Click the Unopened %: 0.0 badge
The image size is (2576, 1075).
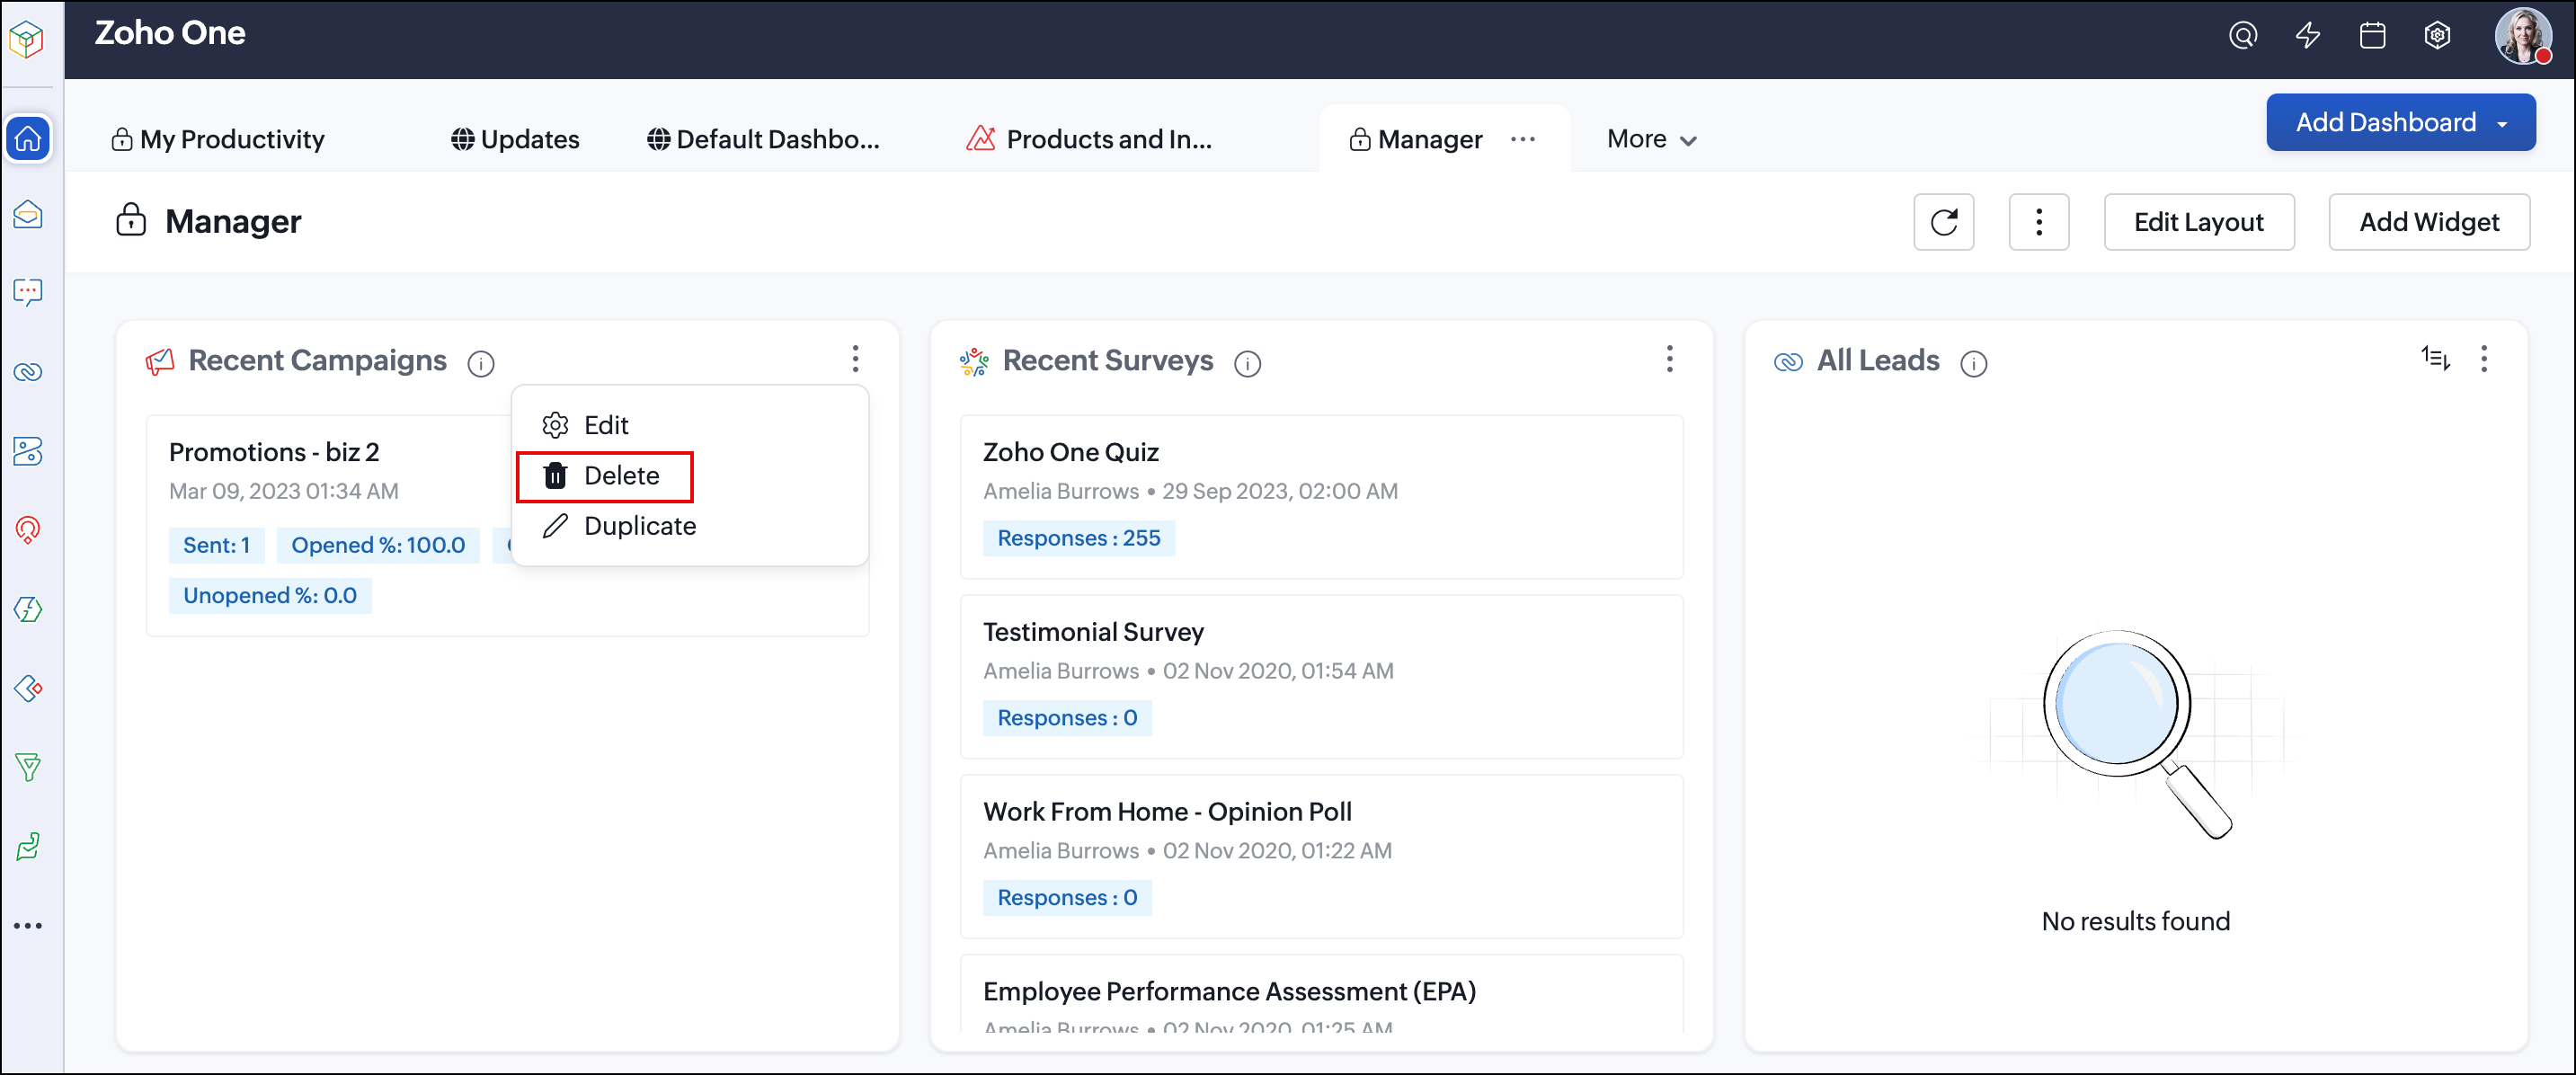270,596
